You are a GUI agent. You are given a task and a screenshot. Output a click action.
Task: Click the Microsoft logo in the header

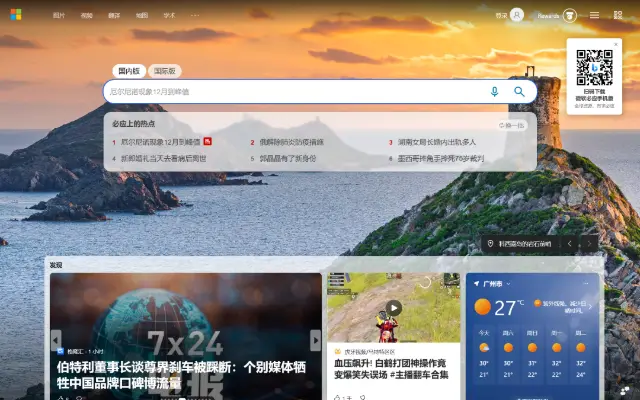[x=16, y=15]
